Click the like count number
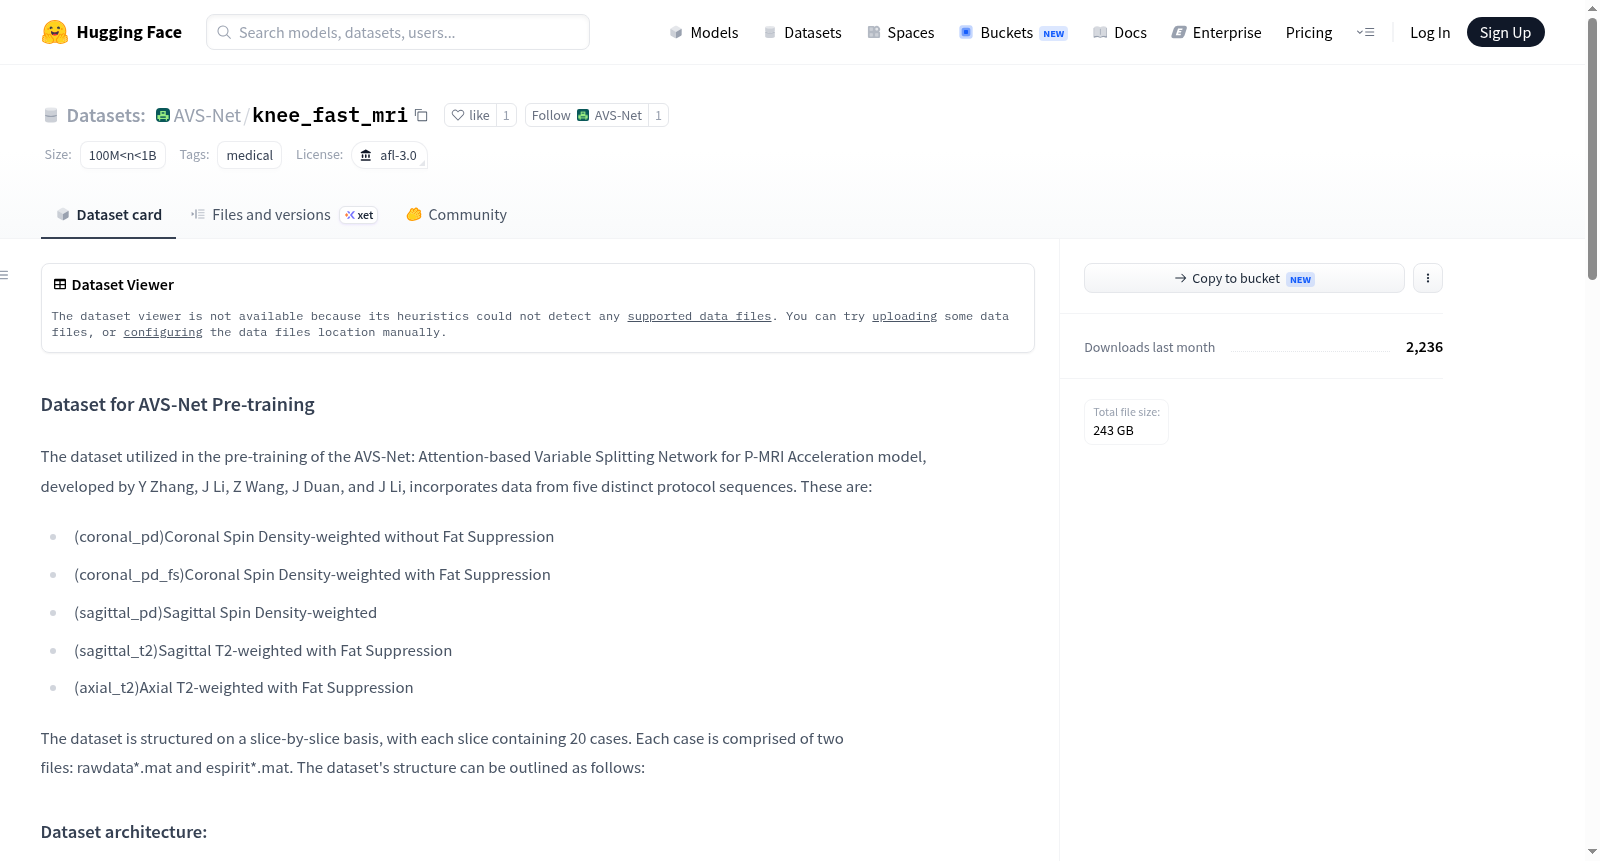Screen dimensions: 1600x861 [506, 115]
